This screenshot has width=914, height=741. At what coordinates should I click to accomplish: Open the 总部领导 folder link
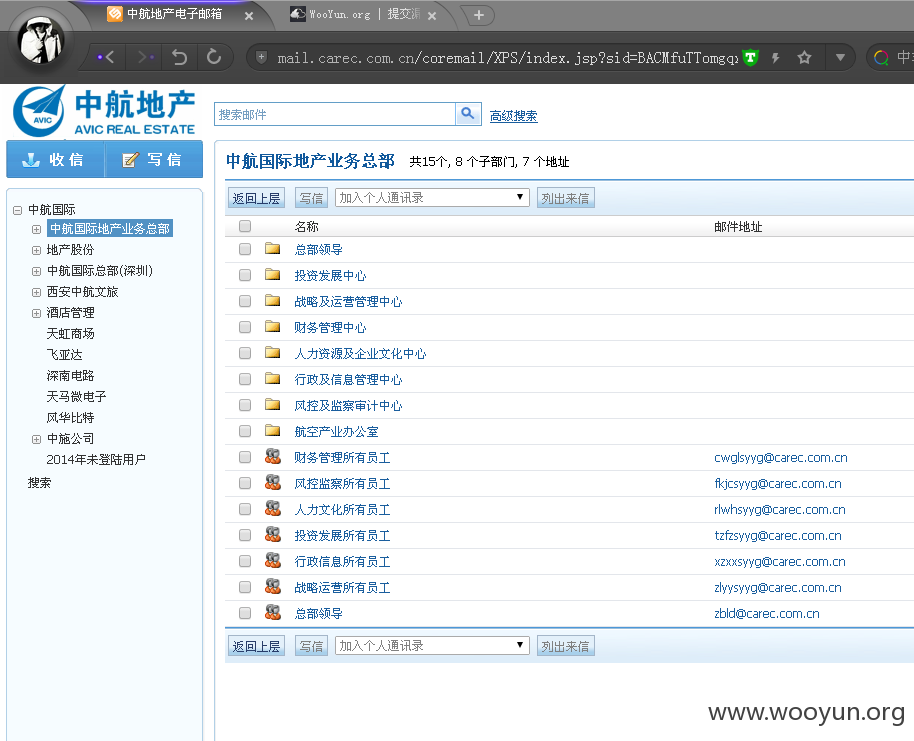point(318,250)
